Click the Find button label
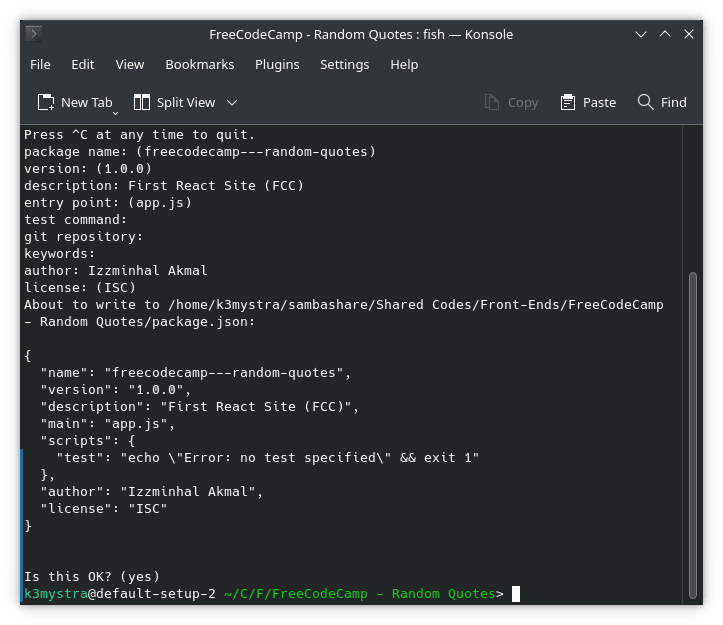Image resolution: width=723 pixels, height=625 pixels. (x=674, y=102)
